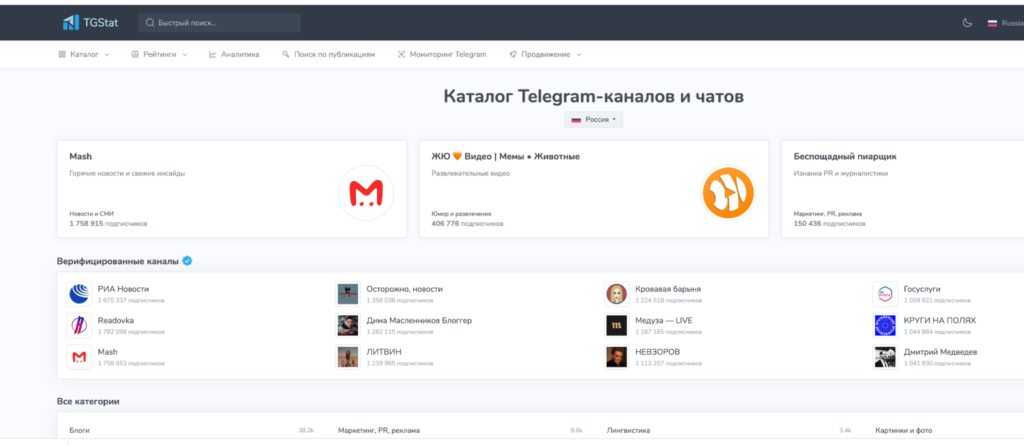Image resolution: width=1024 pixels, height=446 pixels.
Task: Open the Рейтинги menu
Action: pyautogui.click(x=159, y=54)
